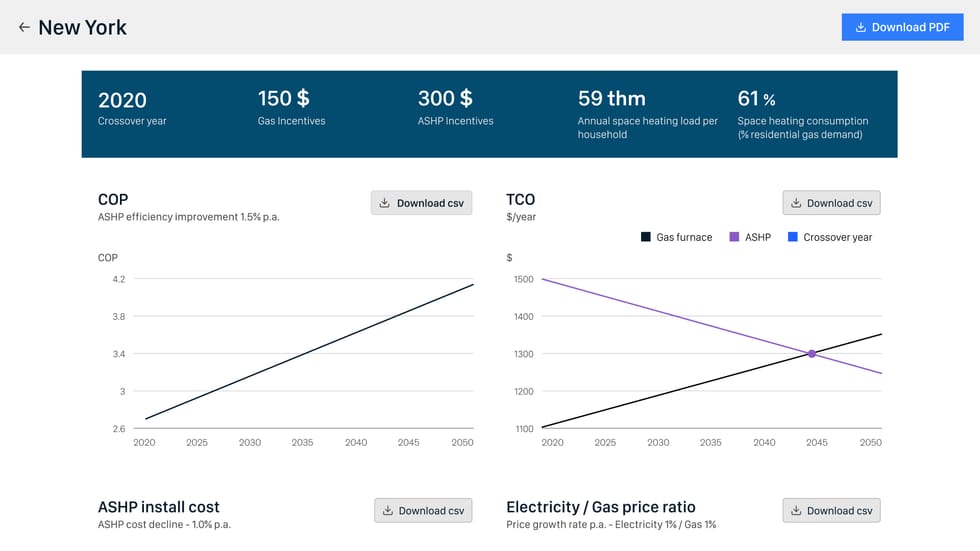
Task: Click 'ASHP efficiency improvement 1.5% p.a.' subtitle
Action: (189, 217)
